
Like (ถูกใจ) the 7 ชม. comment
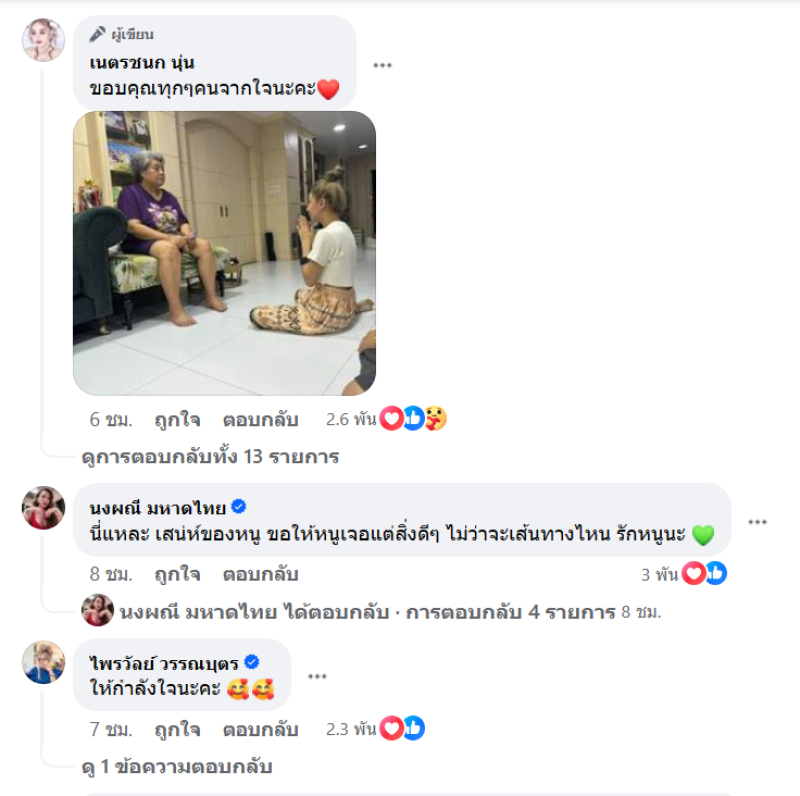click(177, 729)
